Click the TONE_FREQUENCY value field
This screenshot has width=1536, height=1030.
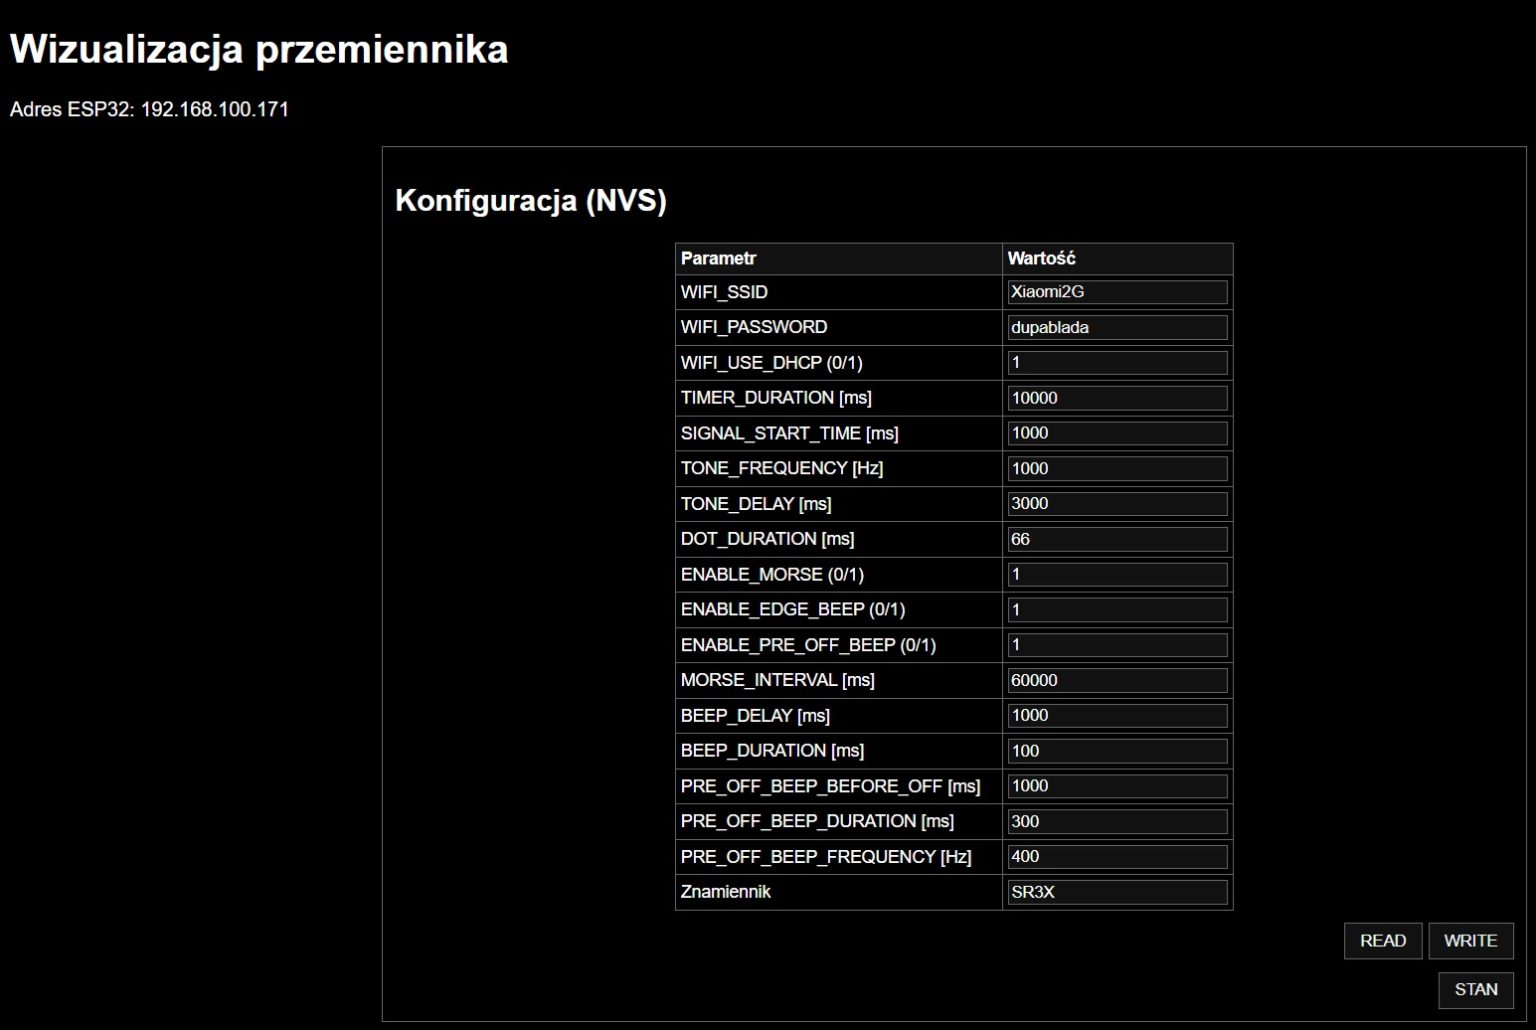click(1117, 468)
